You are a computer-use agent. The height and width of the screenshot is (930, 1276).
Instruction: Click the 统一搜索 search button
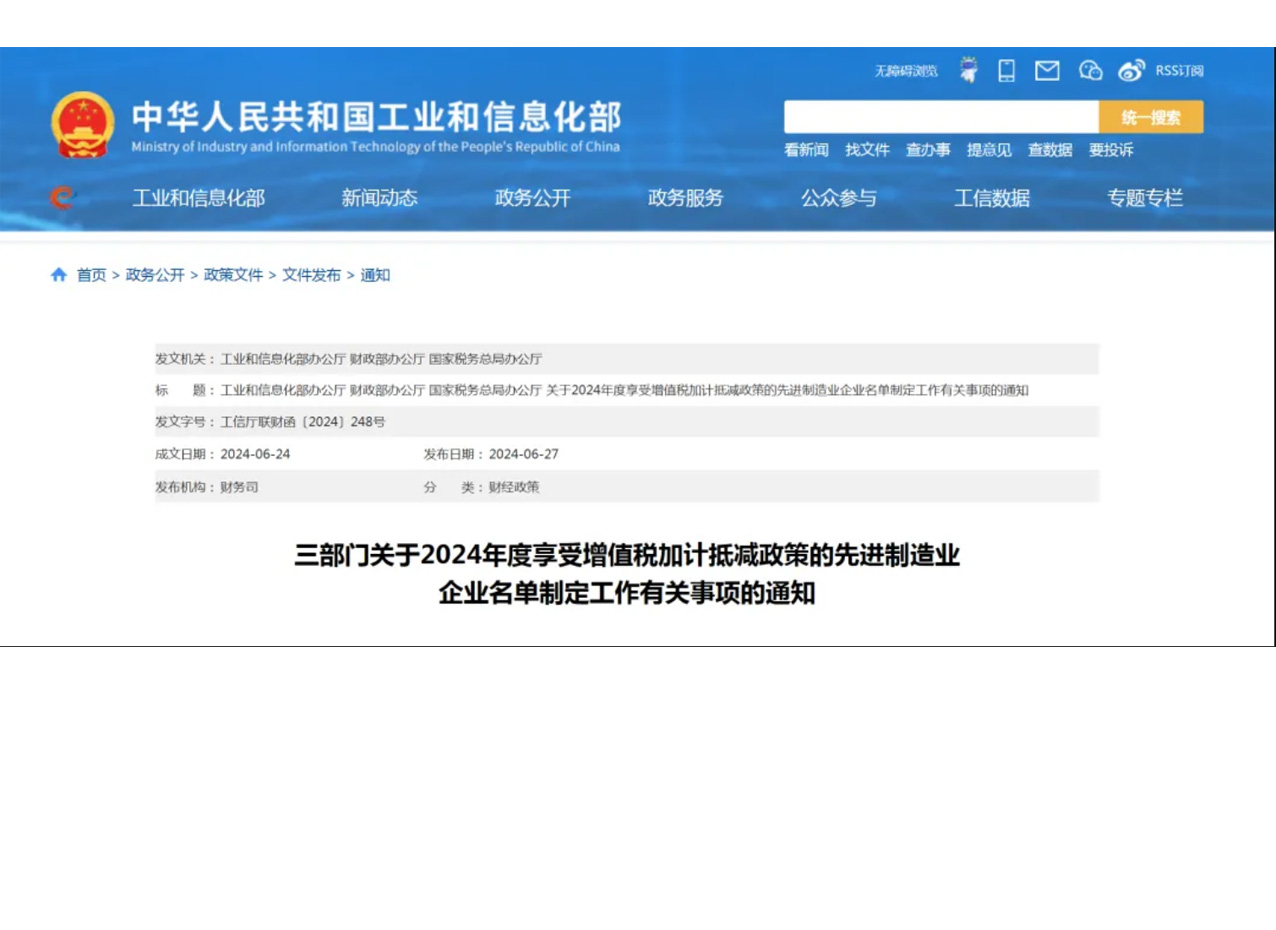[1151, 117]
